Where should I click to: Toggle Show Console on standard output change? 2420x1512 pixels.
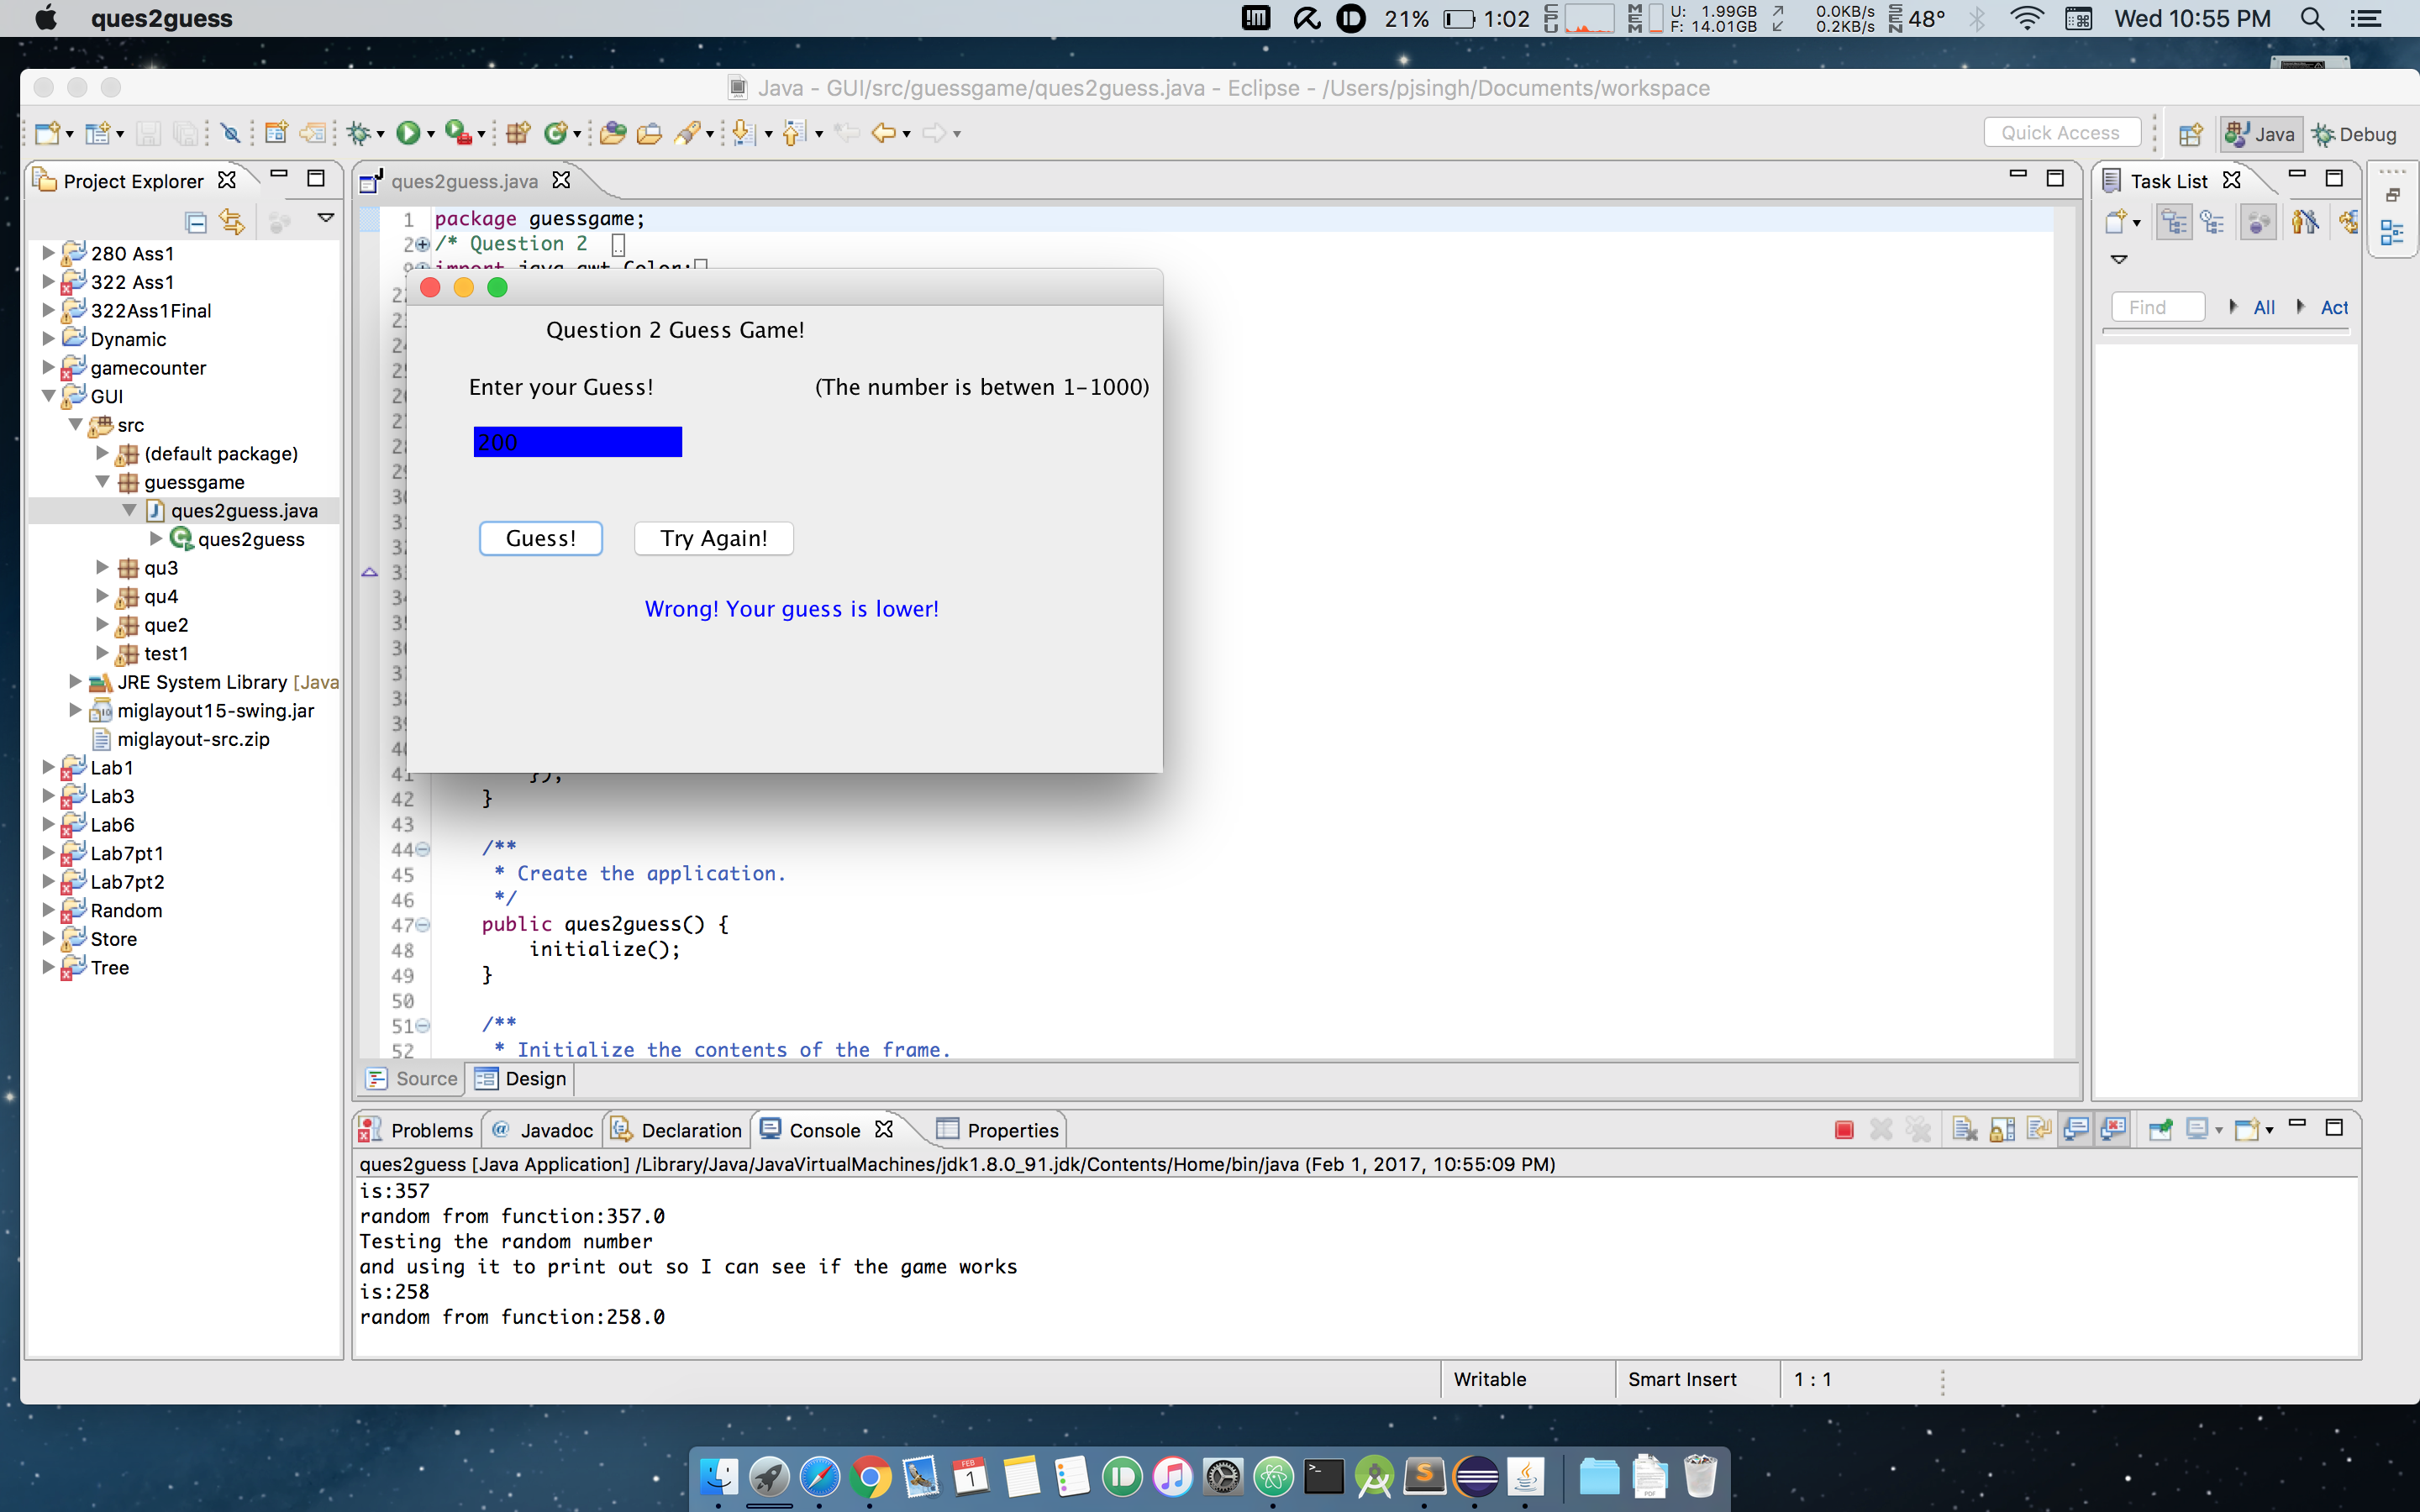(x=2076, y=1130)
